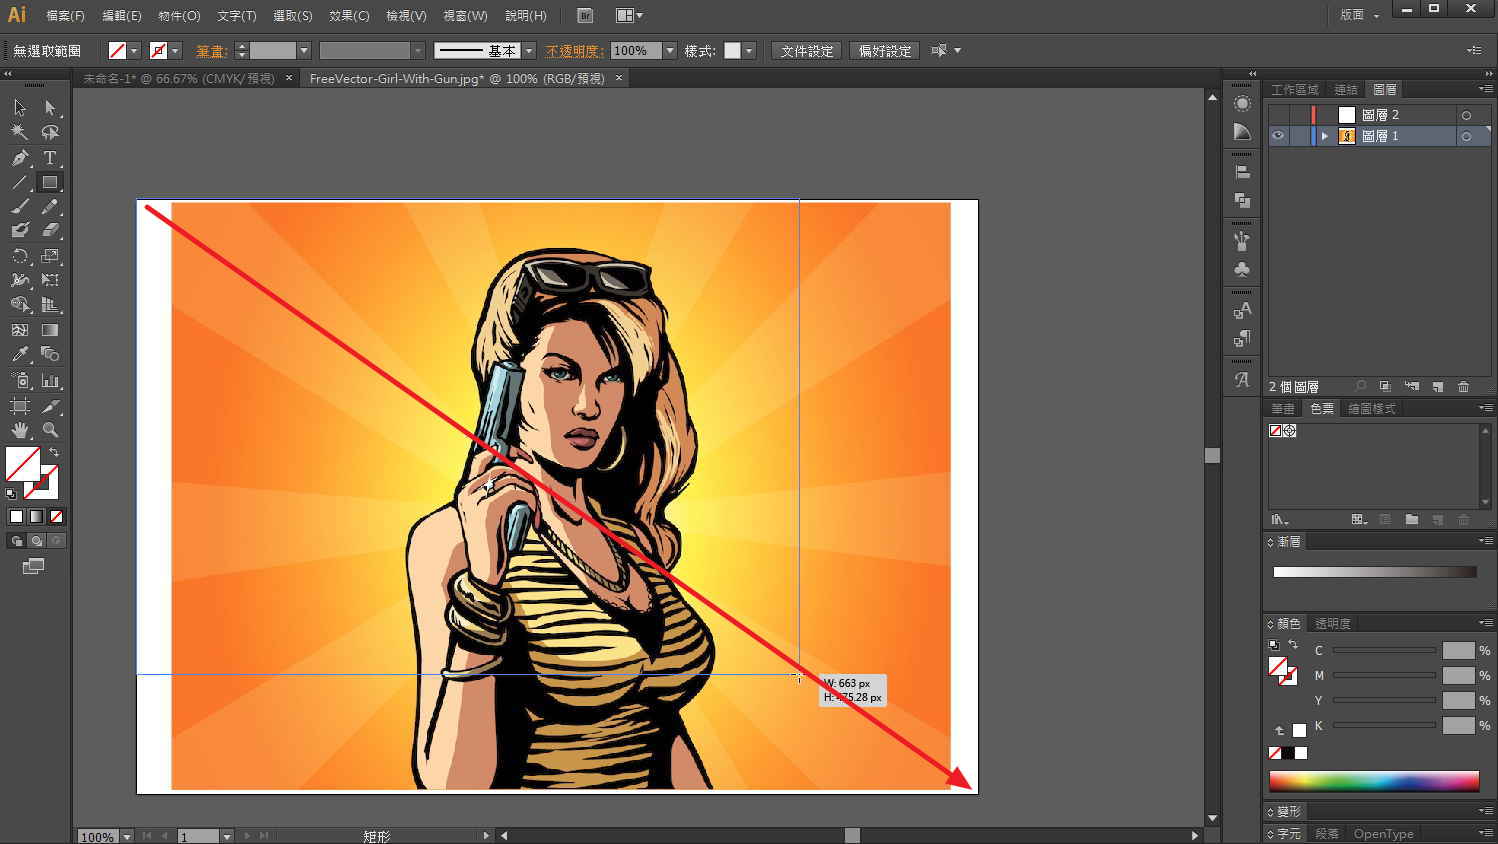Select the Width (warp) tool
The height and width of the screenshot is (844, 1498).
[x=20, y=280]
